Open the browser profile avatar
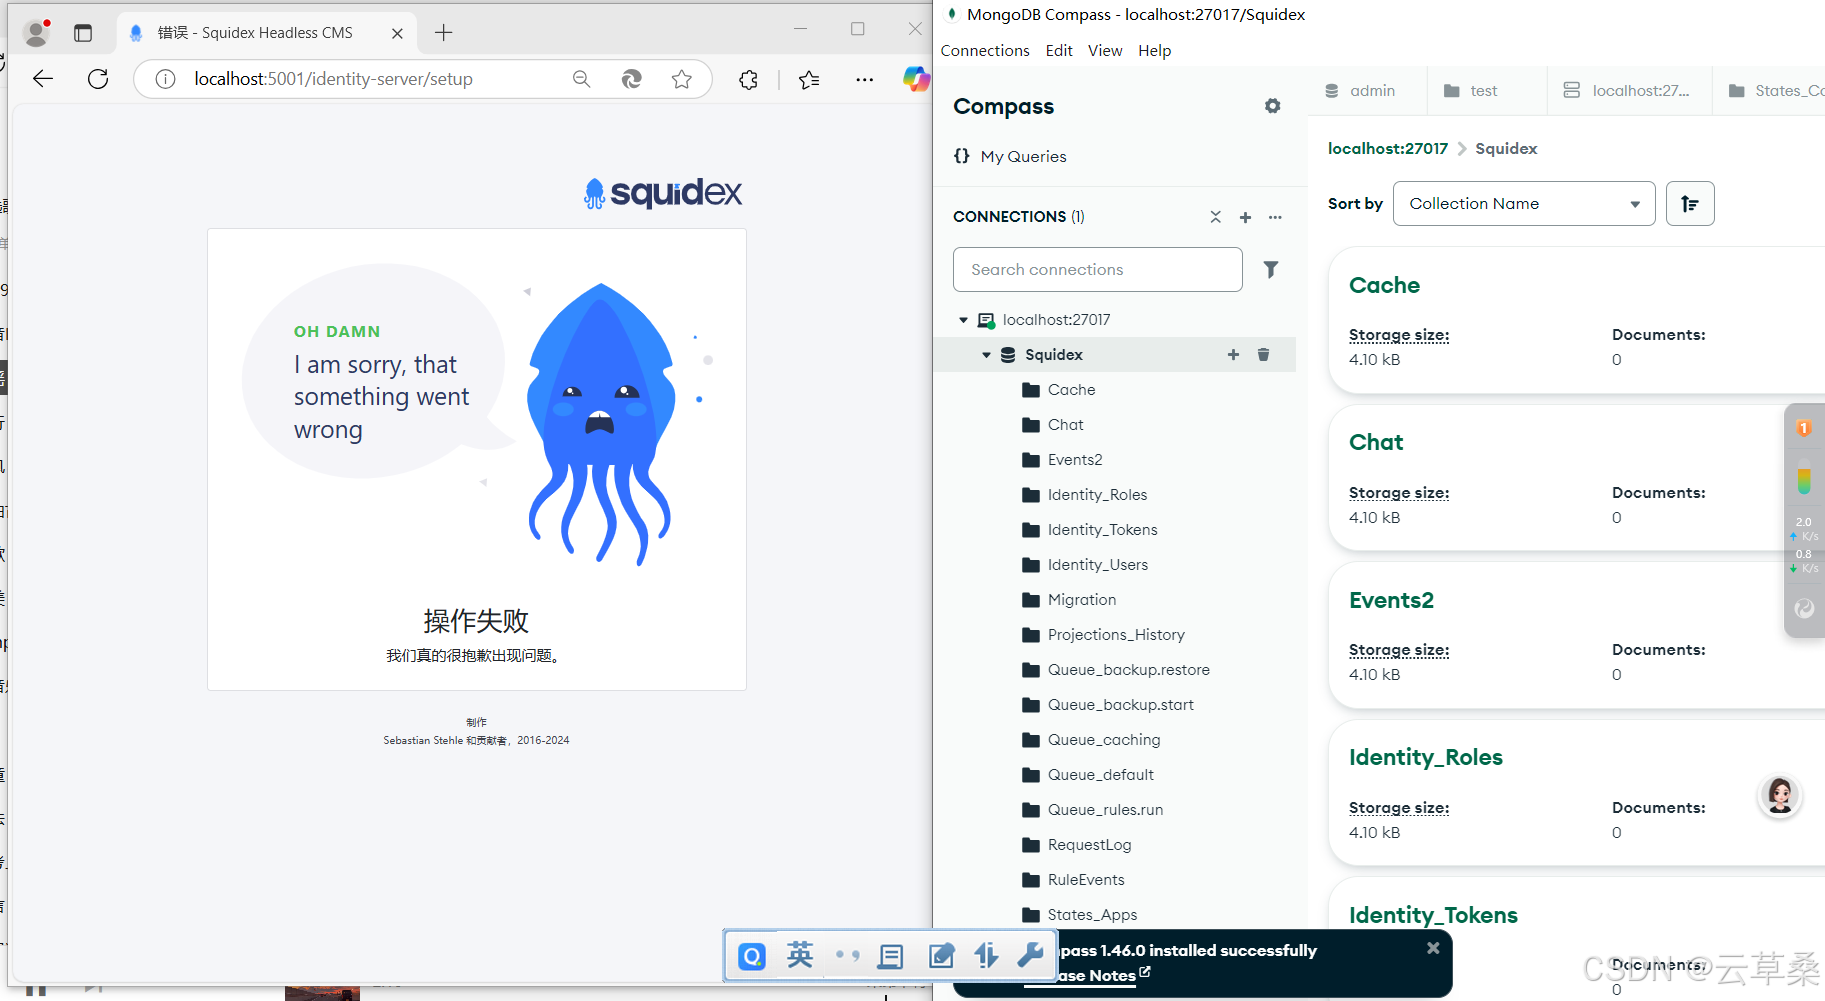Viewport: 1825px width, 1001px height. 37,33
